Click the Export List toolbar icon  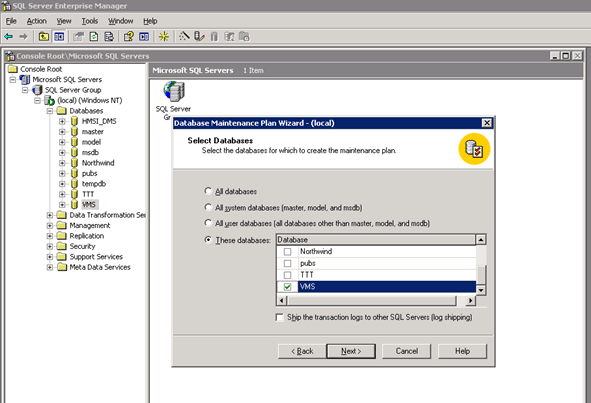click(109, 37)
